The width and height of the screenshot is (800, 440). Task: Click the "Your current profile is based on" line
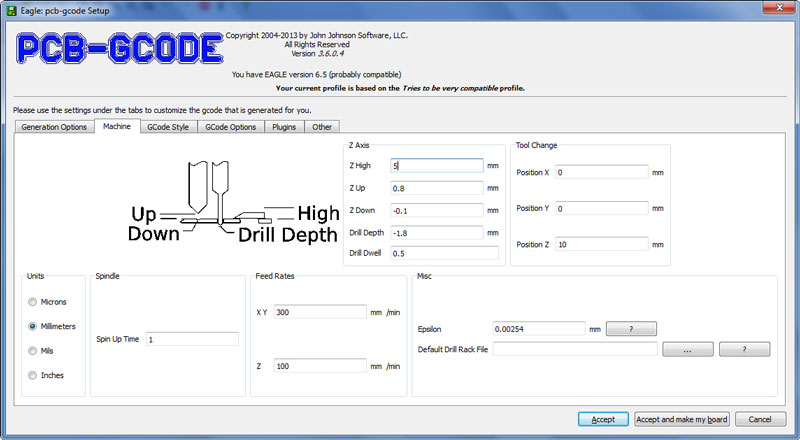(x=400, y=88)
